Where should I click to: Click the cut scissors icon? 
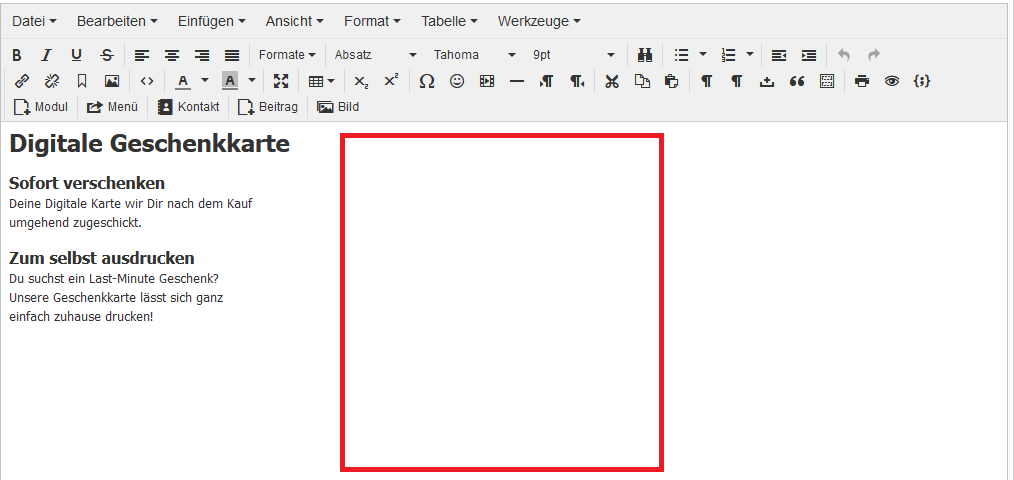(x=612, y=81)
